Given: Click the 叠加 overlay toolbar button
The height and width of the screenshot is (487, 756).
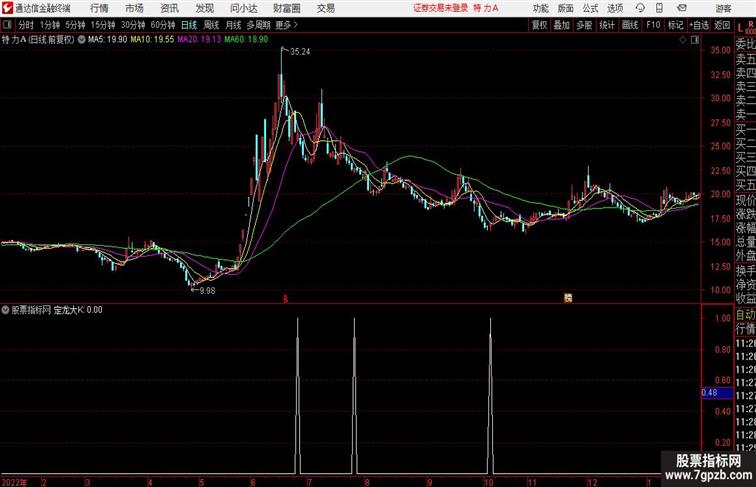Looking at the screenshot, I should 562,25.
